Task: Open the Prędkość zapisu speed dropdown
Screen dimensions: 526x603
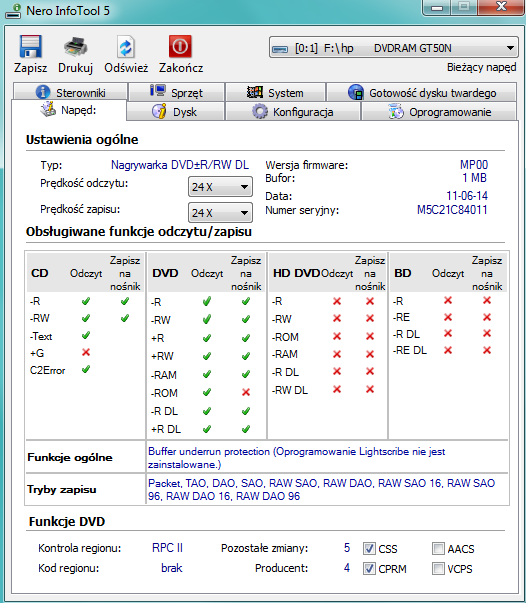Action: click(220, 213)
